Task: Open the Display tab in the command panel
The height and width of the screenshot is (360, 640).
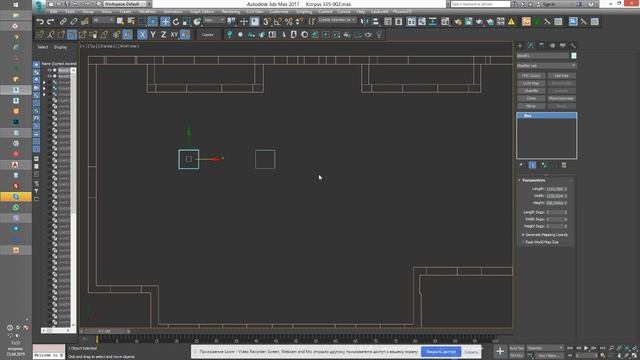Action: coord(563,45)
